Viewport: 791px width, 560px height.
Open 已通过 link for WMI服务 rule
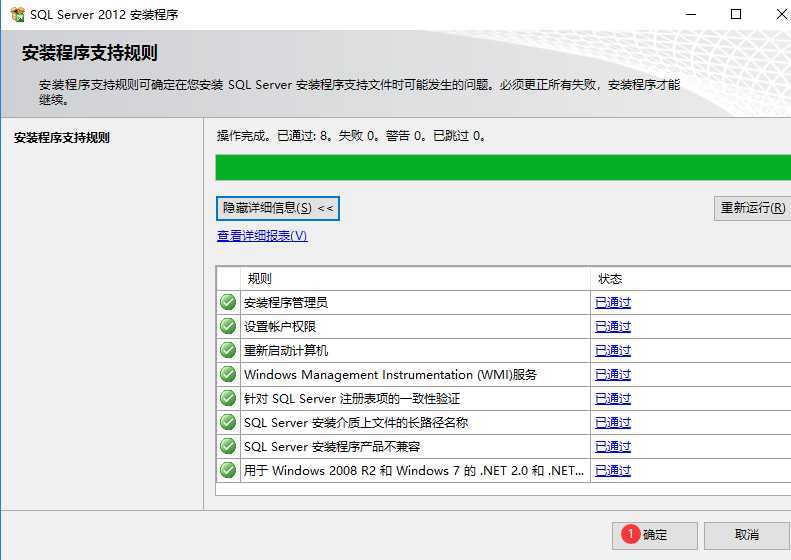(x=613, y=374)
